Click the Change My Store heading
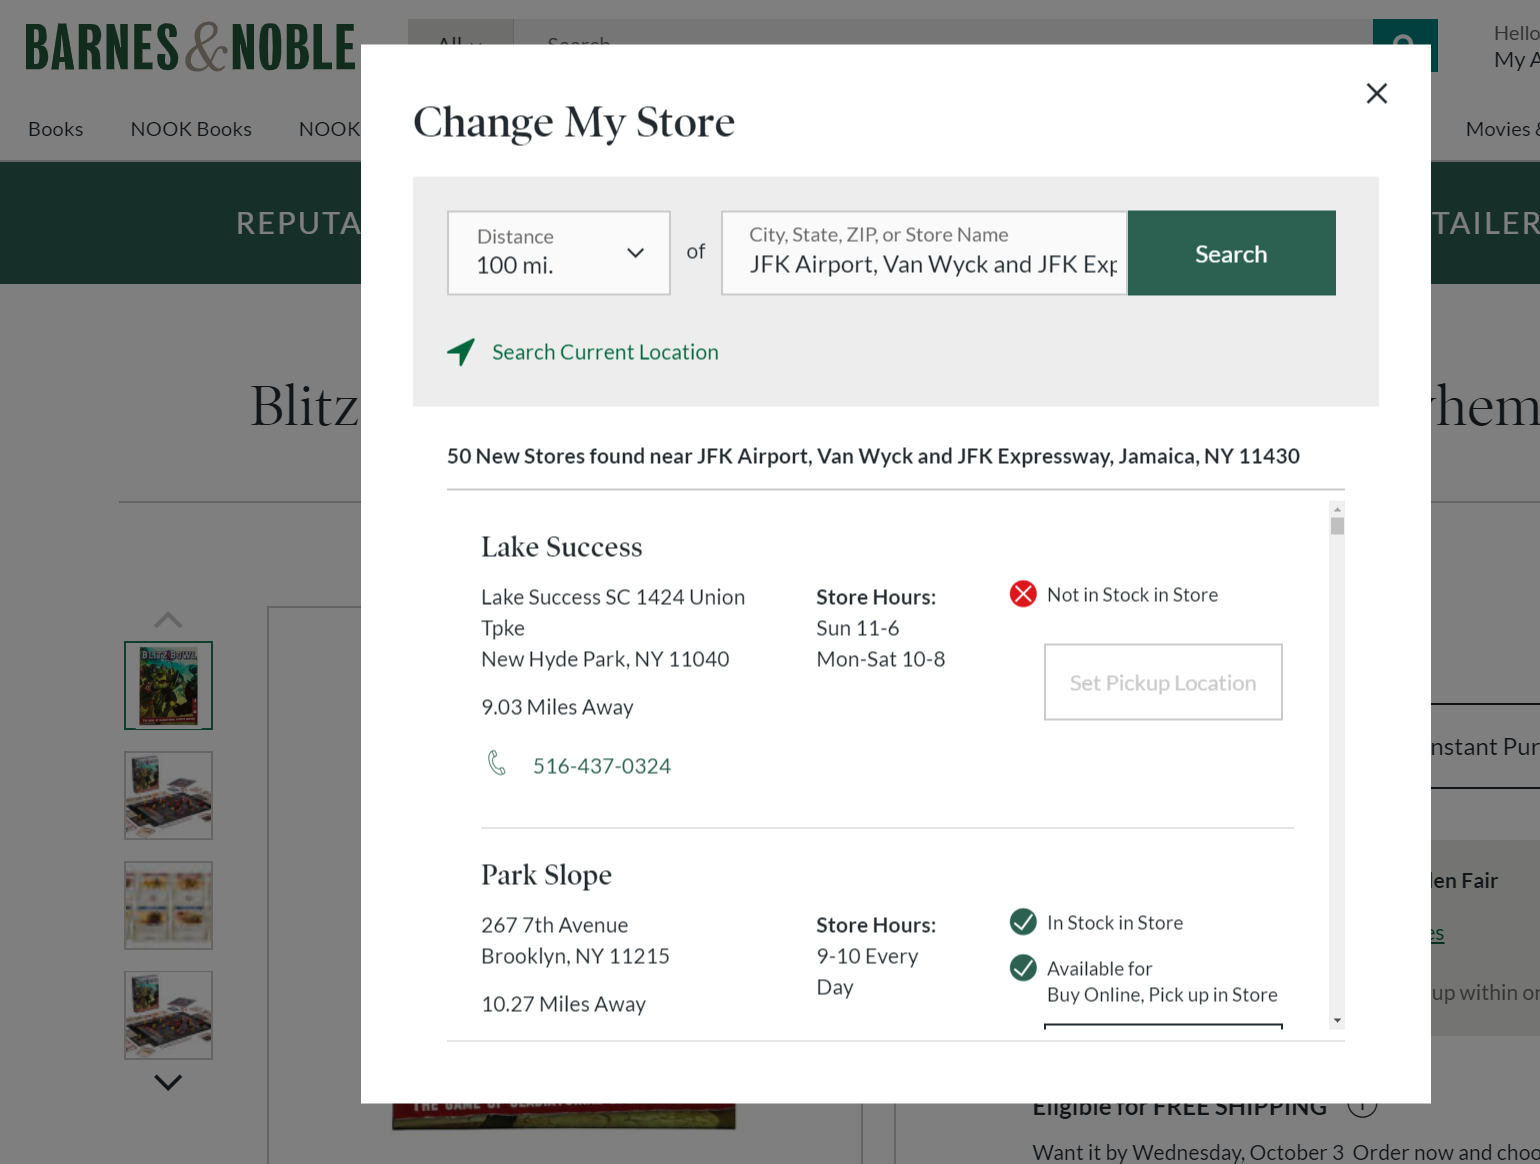This screenshot has width=1540, height=1164. pos(574,122)
